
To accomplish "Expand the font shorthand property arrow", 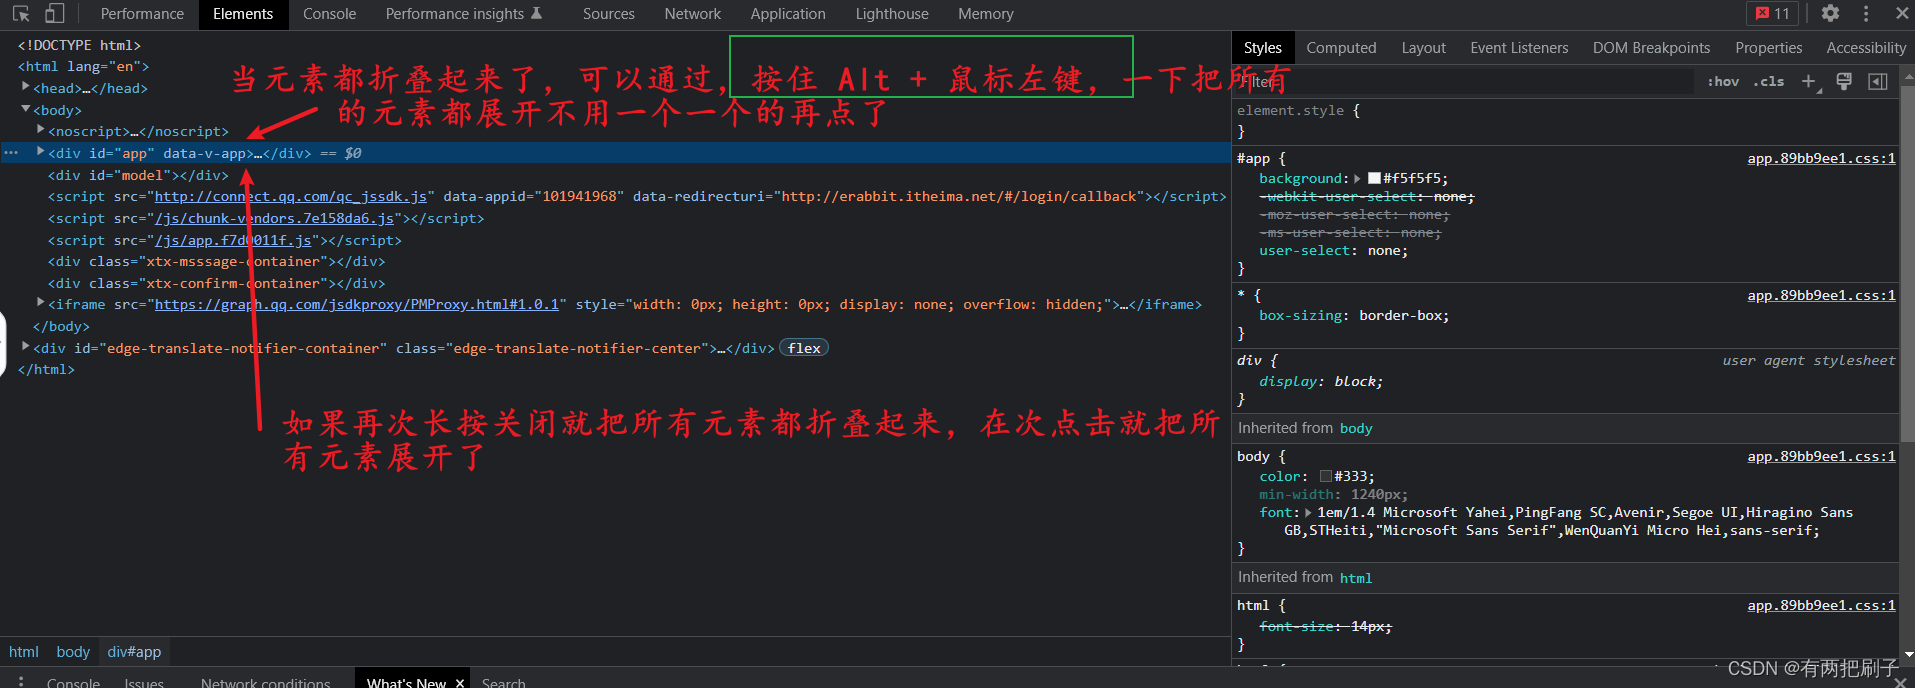I will [1308, 513].
